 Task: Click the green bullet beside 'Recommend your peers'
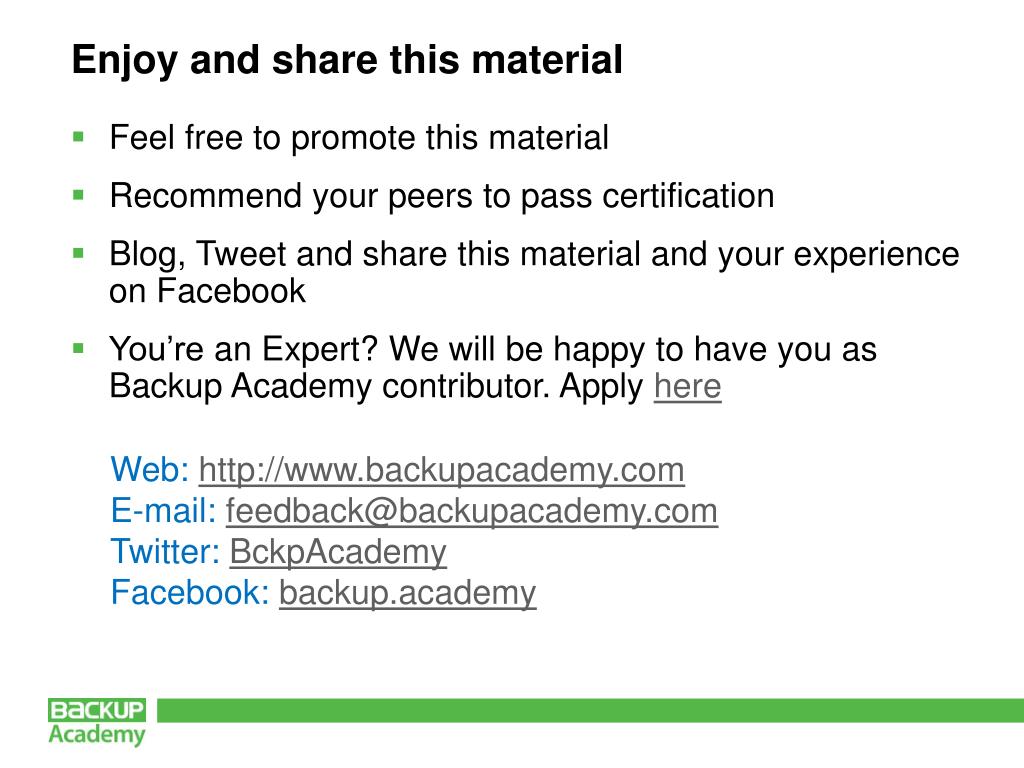[x=79, y=195]
